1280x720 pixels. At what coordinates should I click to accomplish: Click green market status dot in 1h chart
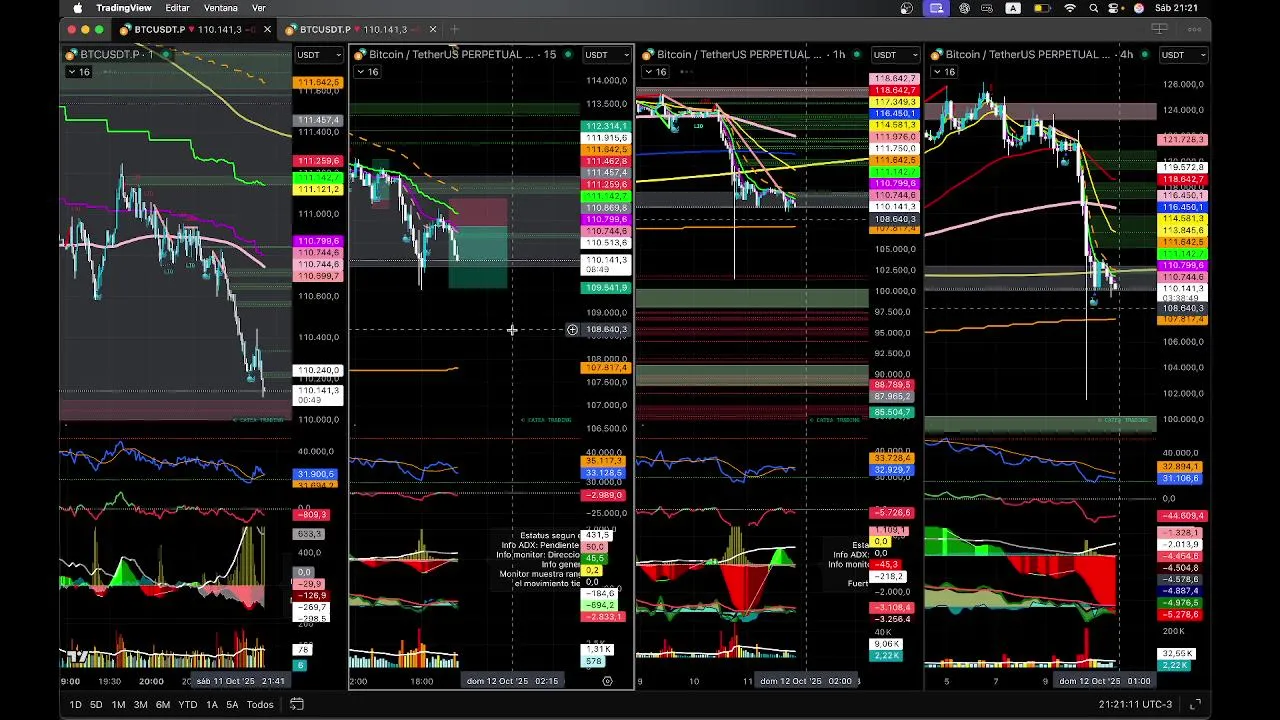857,54
